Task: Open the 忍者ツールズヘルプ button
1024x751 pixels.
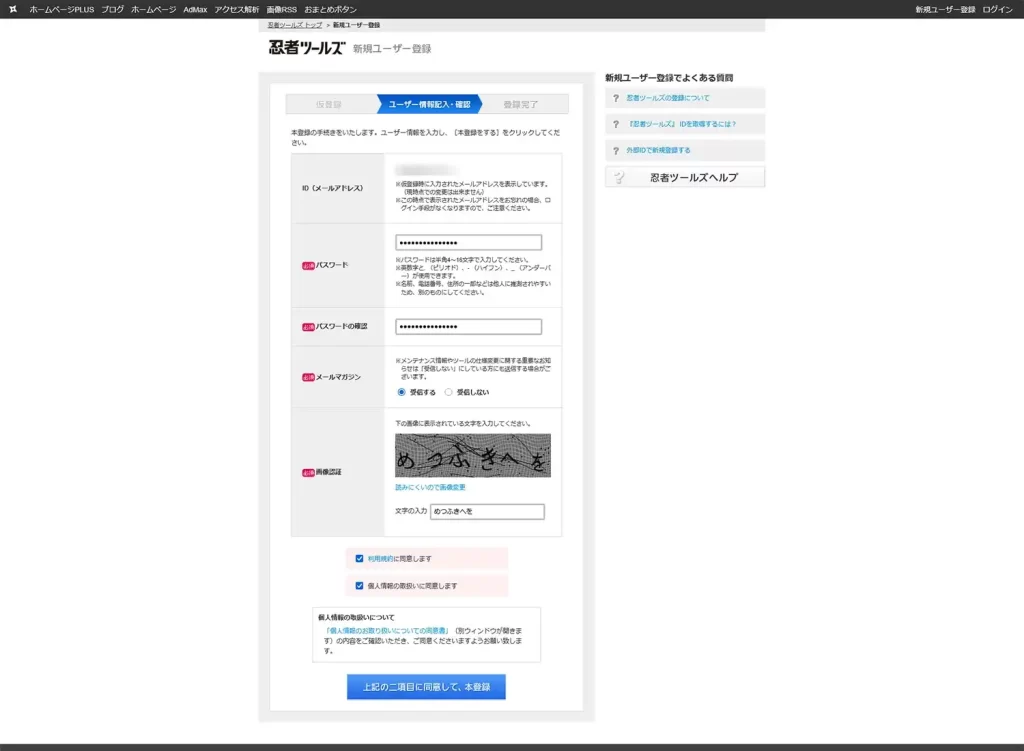Action: (685, 177)
